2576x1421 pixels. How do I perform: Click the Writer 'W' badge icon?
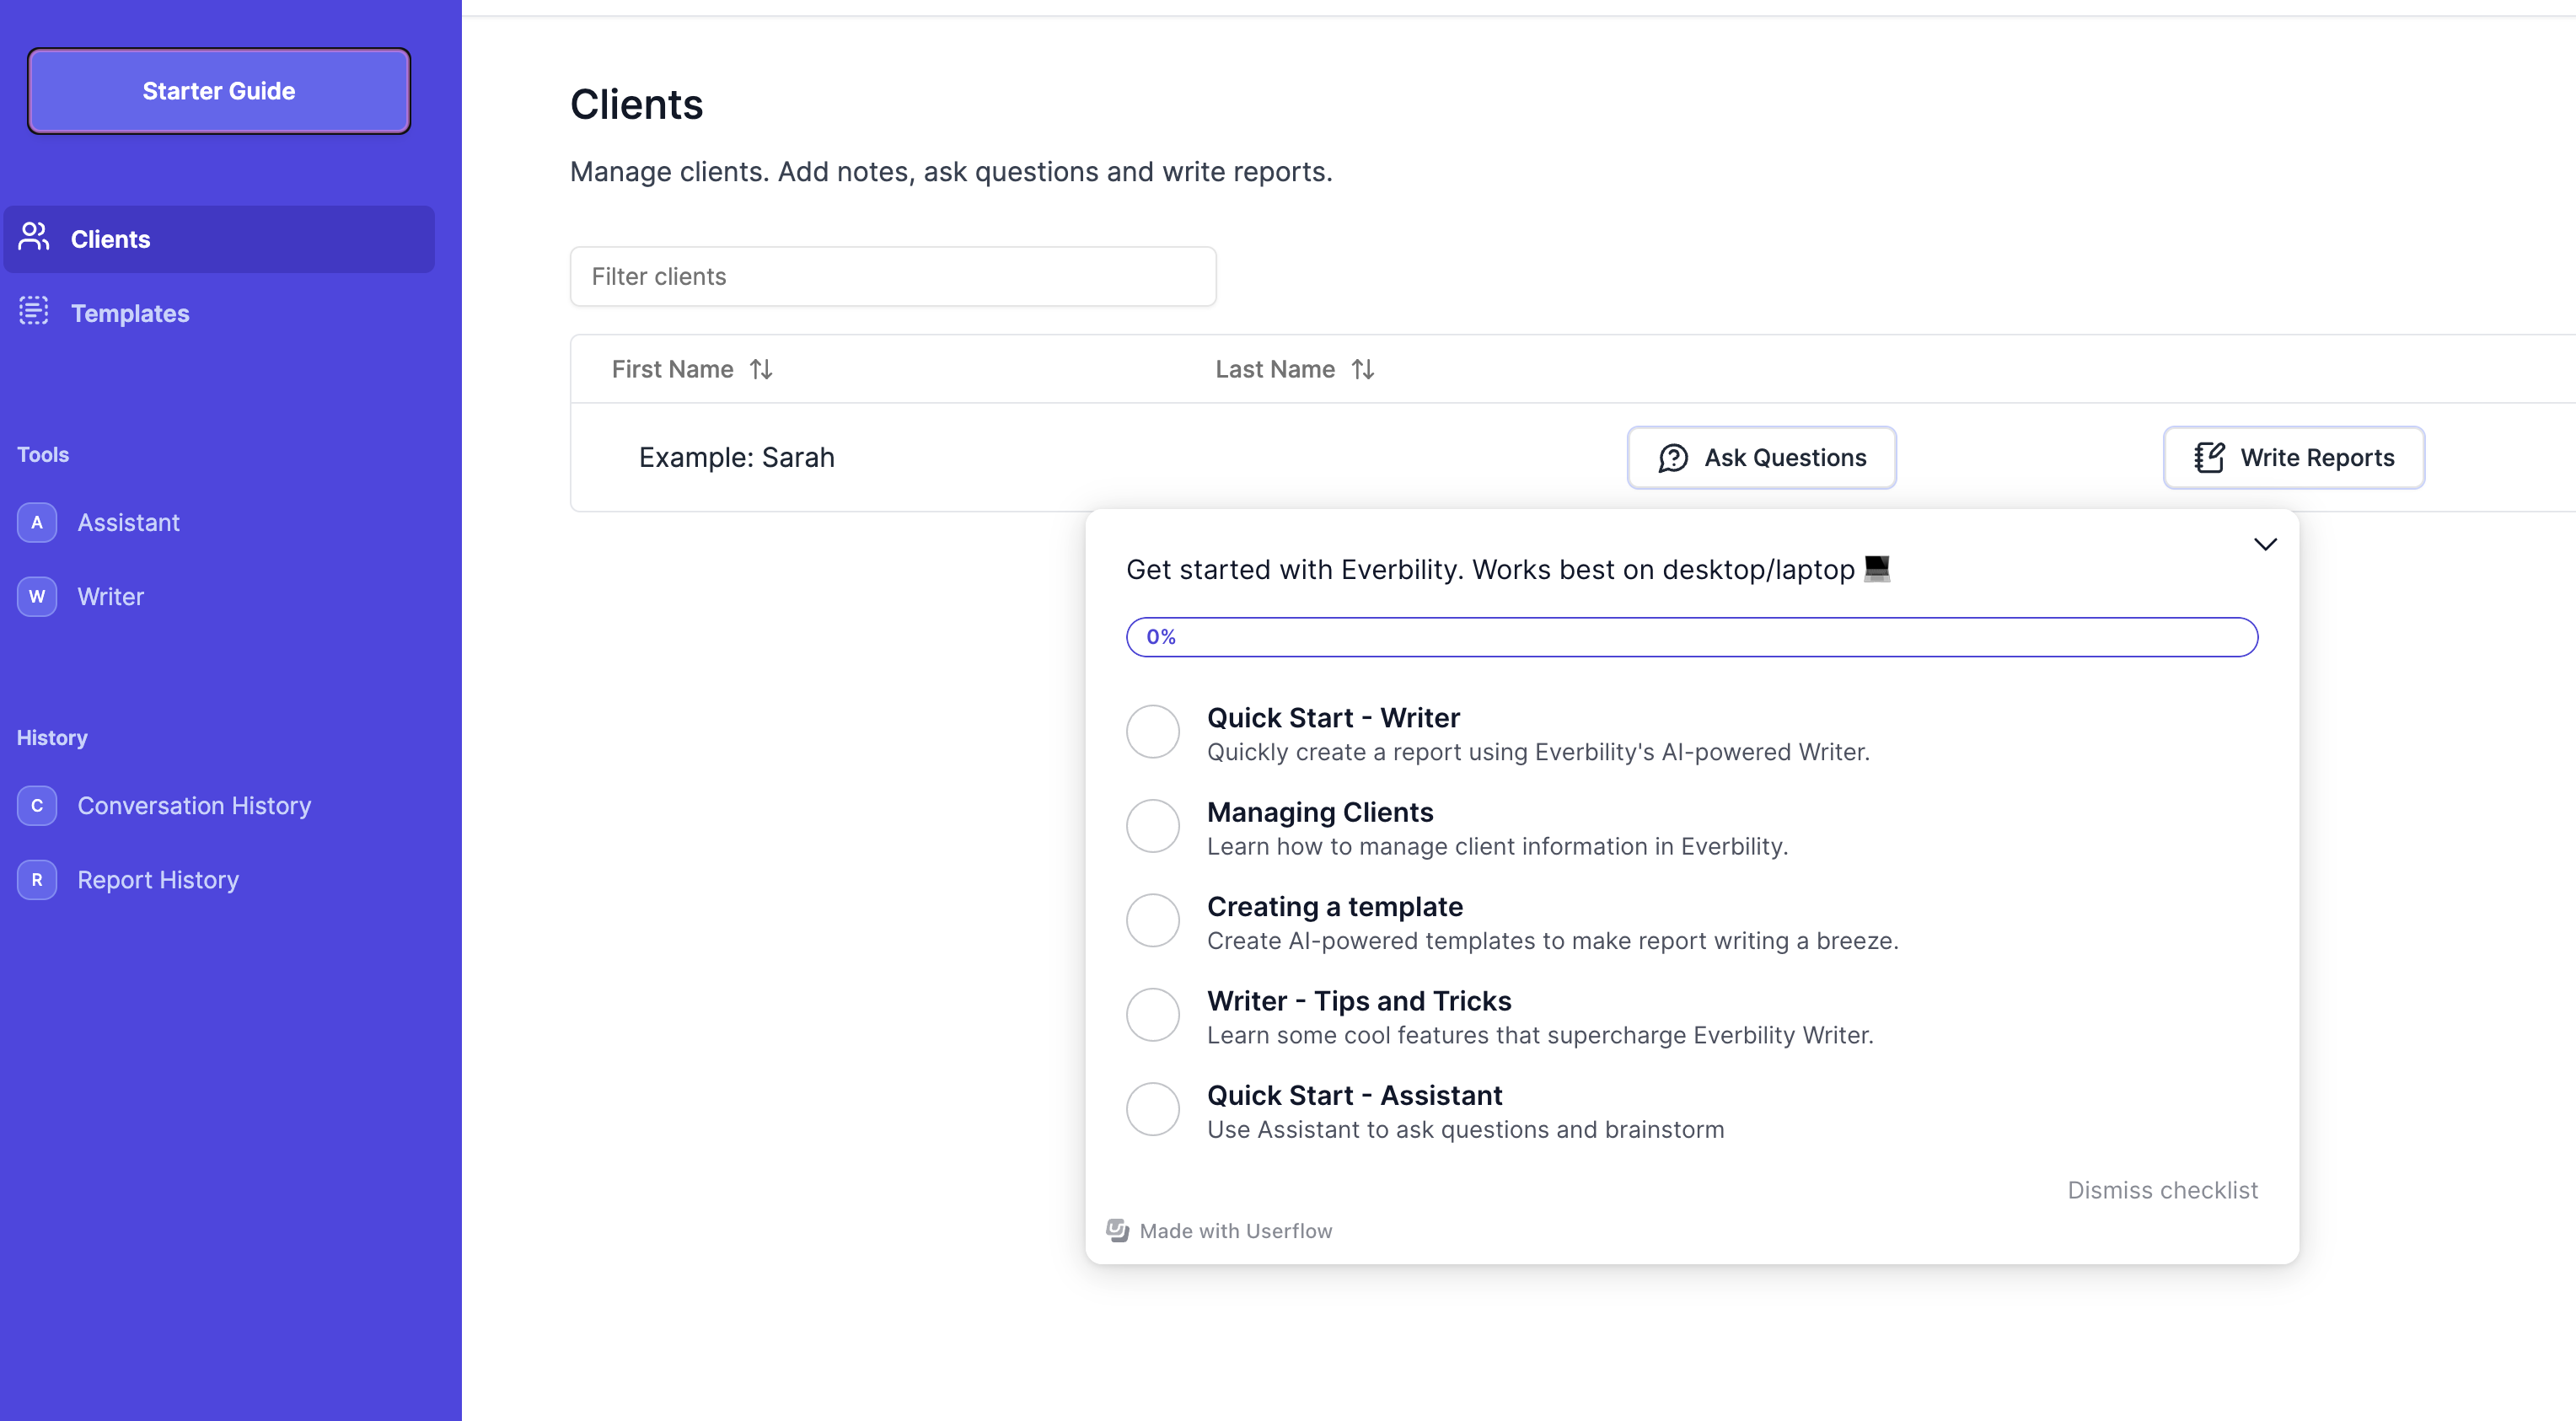pyautogui.click(x=37, y=597)
